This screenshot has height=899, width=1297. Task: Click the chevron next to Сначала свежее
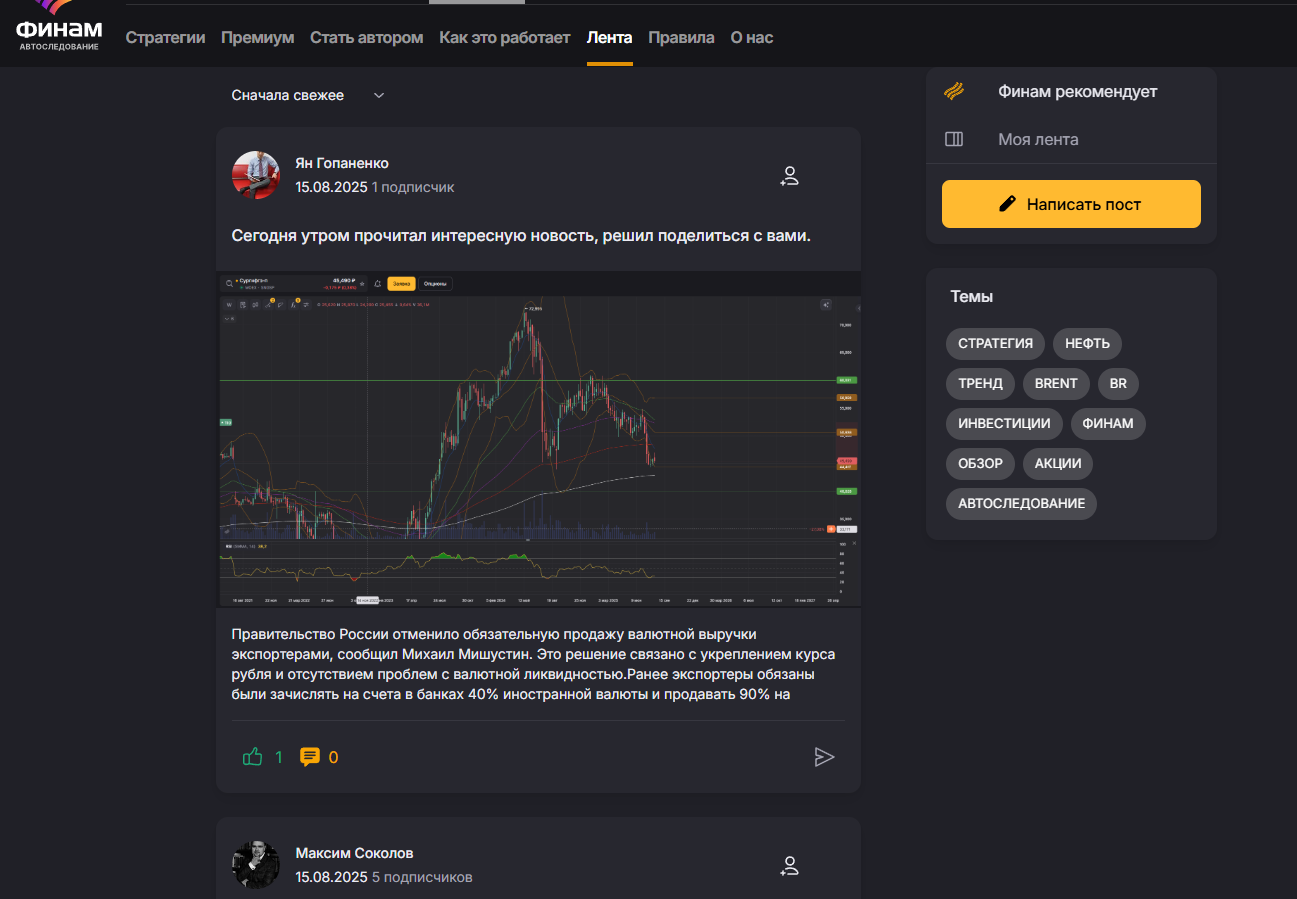[x=379, y=95]
